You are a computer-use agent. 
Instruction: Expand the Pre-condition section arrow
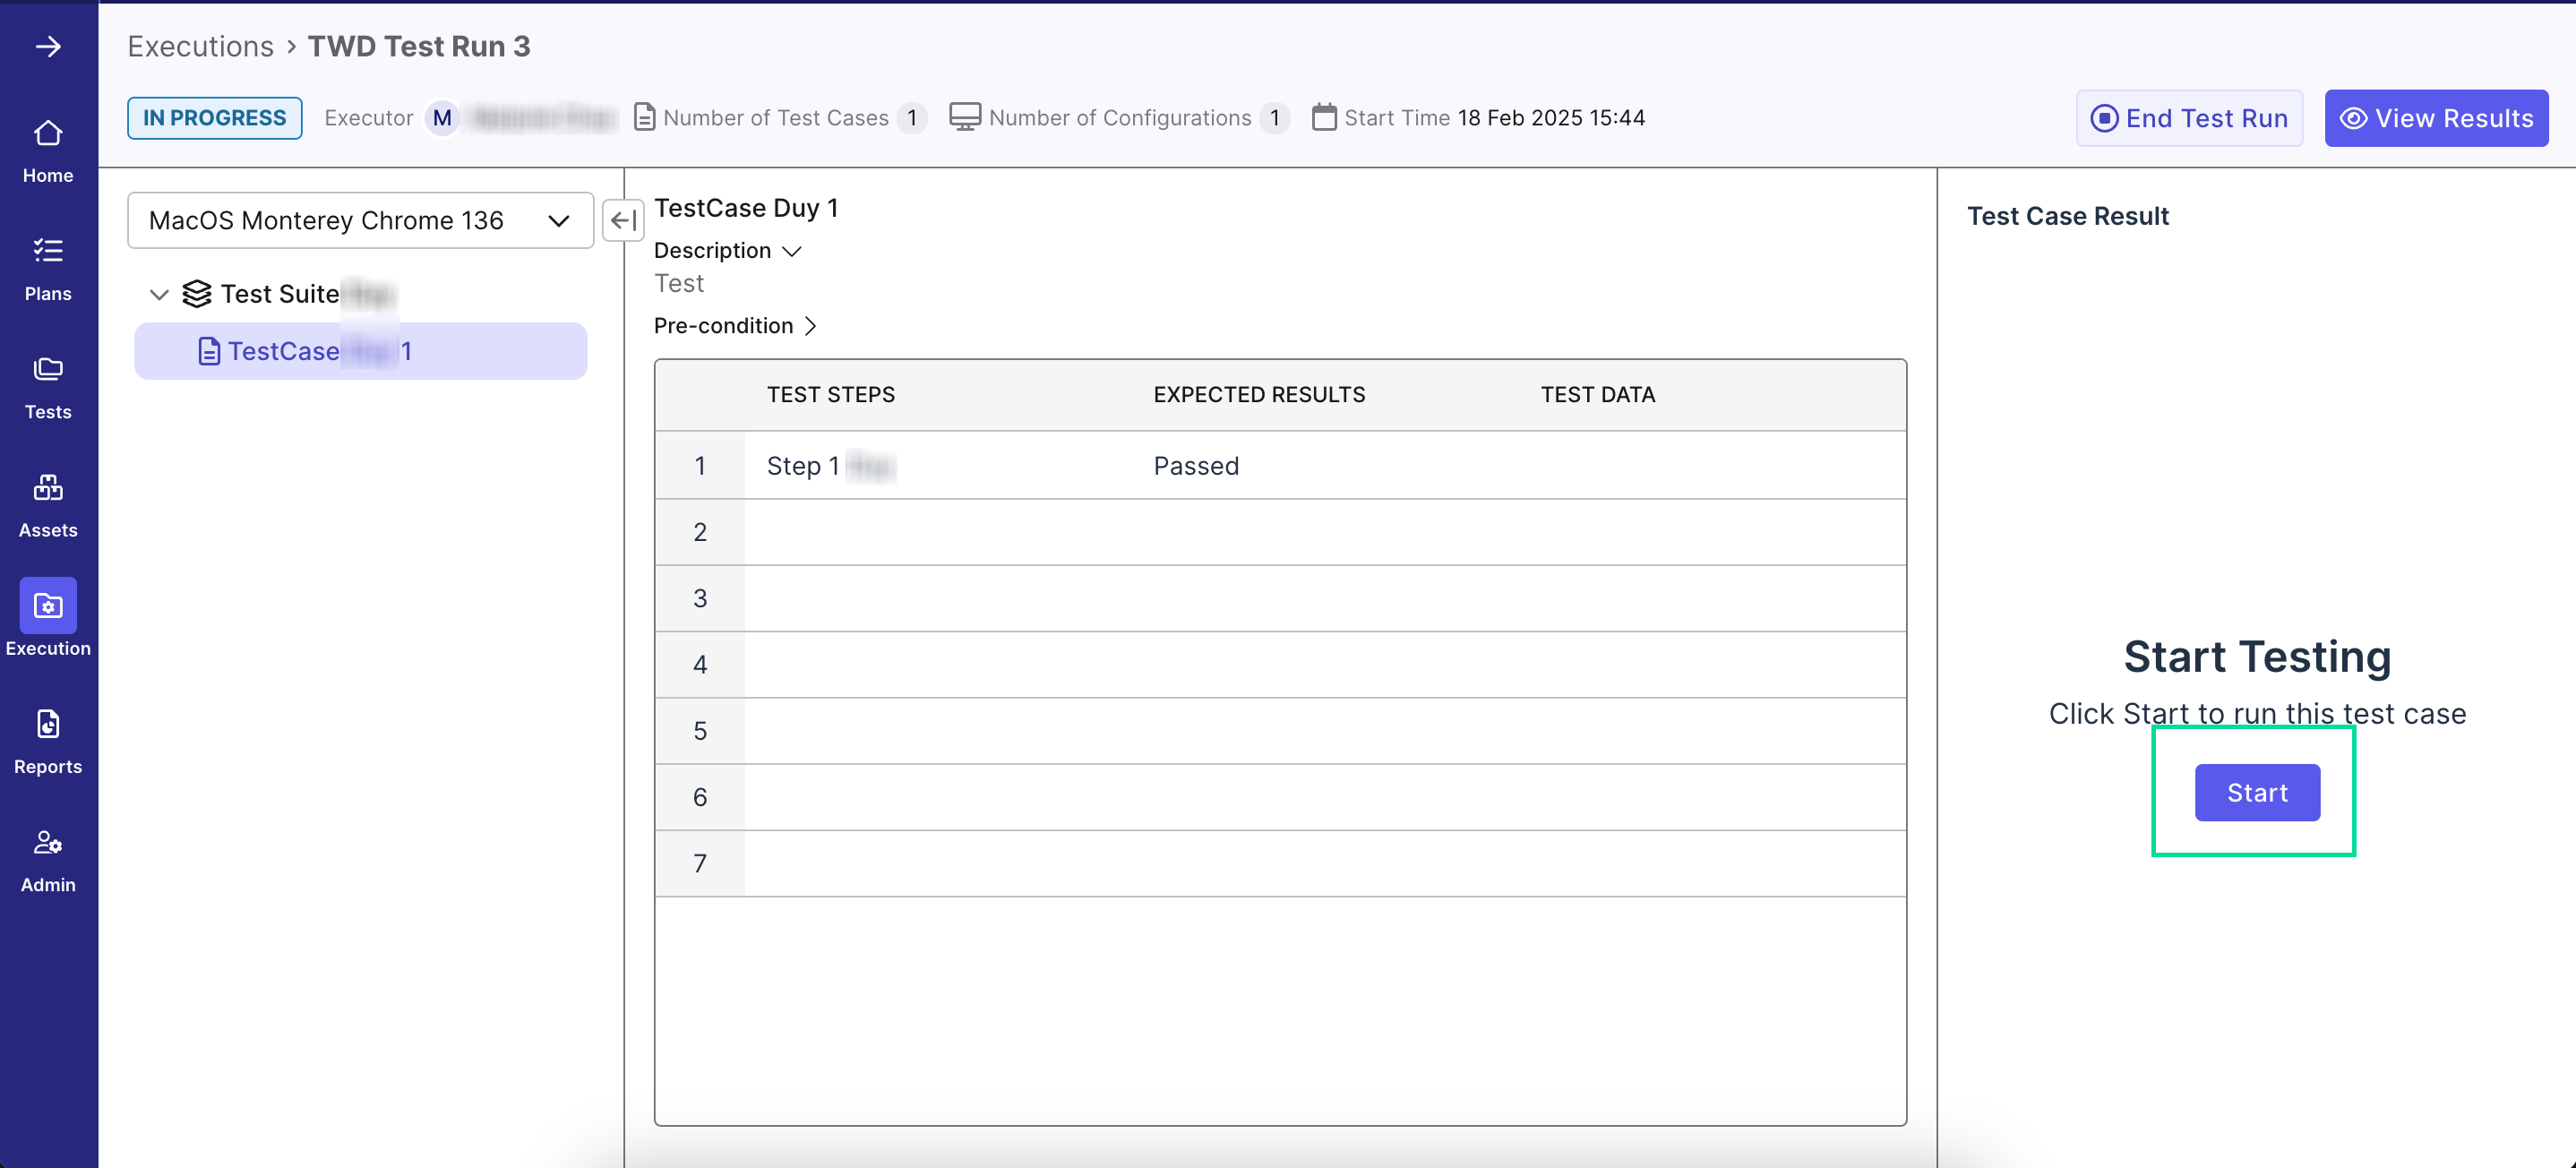811,323
